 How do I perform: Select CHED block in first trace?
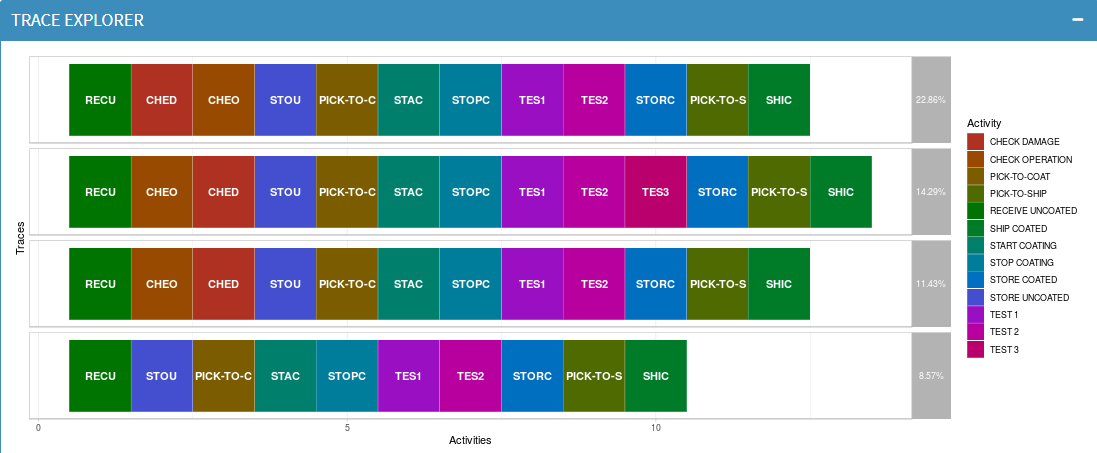point(162,100)
